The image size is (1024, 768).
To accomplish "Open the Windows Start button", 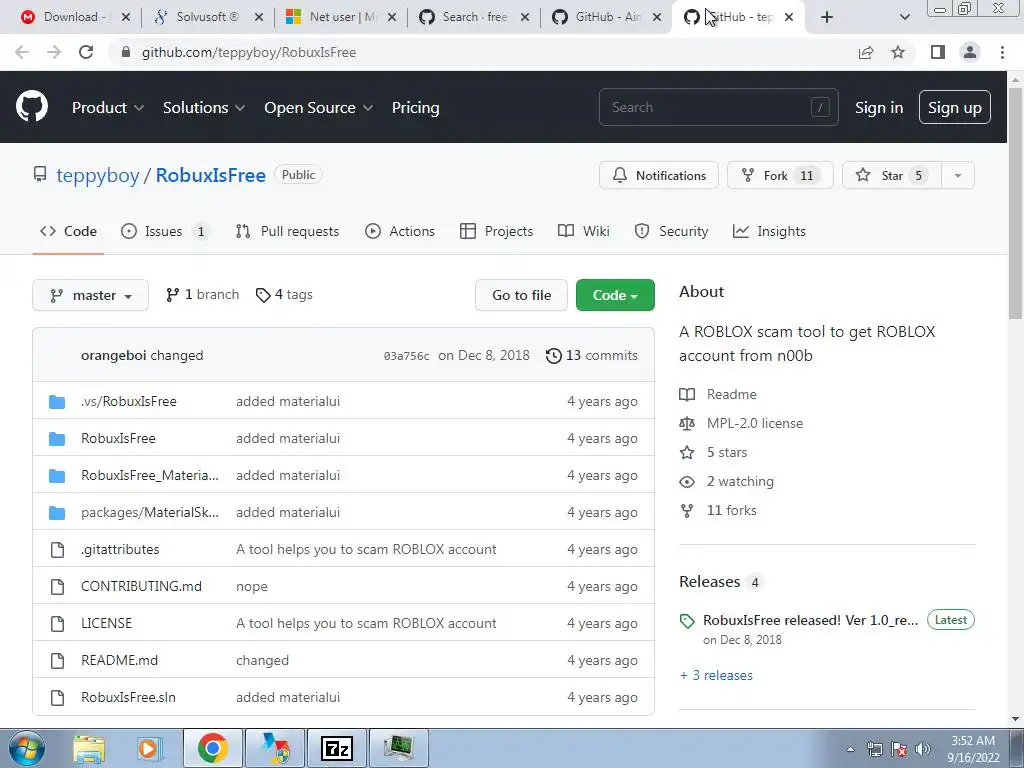I will pyautogui.click(x=27, y=748).
